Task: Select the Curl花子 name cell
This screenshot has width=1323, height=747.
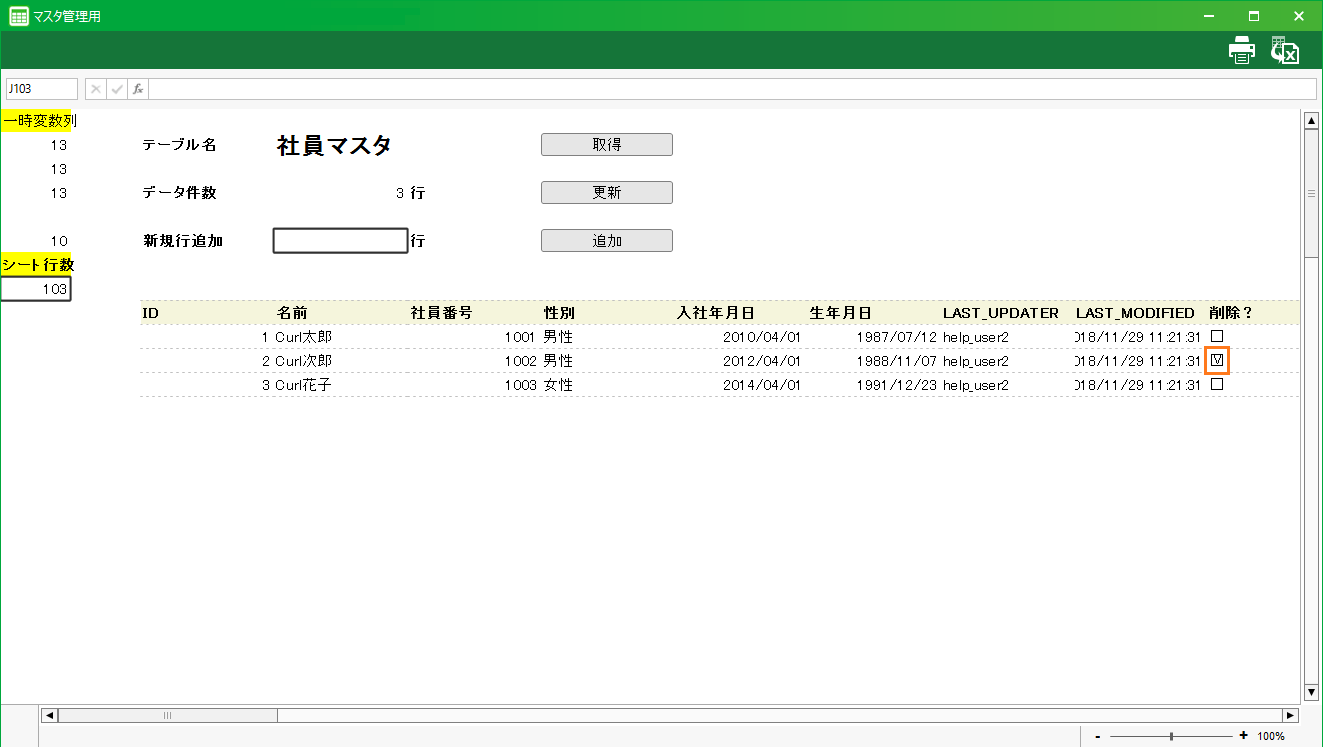Action: pos(303,385)
